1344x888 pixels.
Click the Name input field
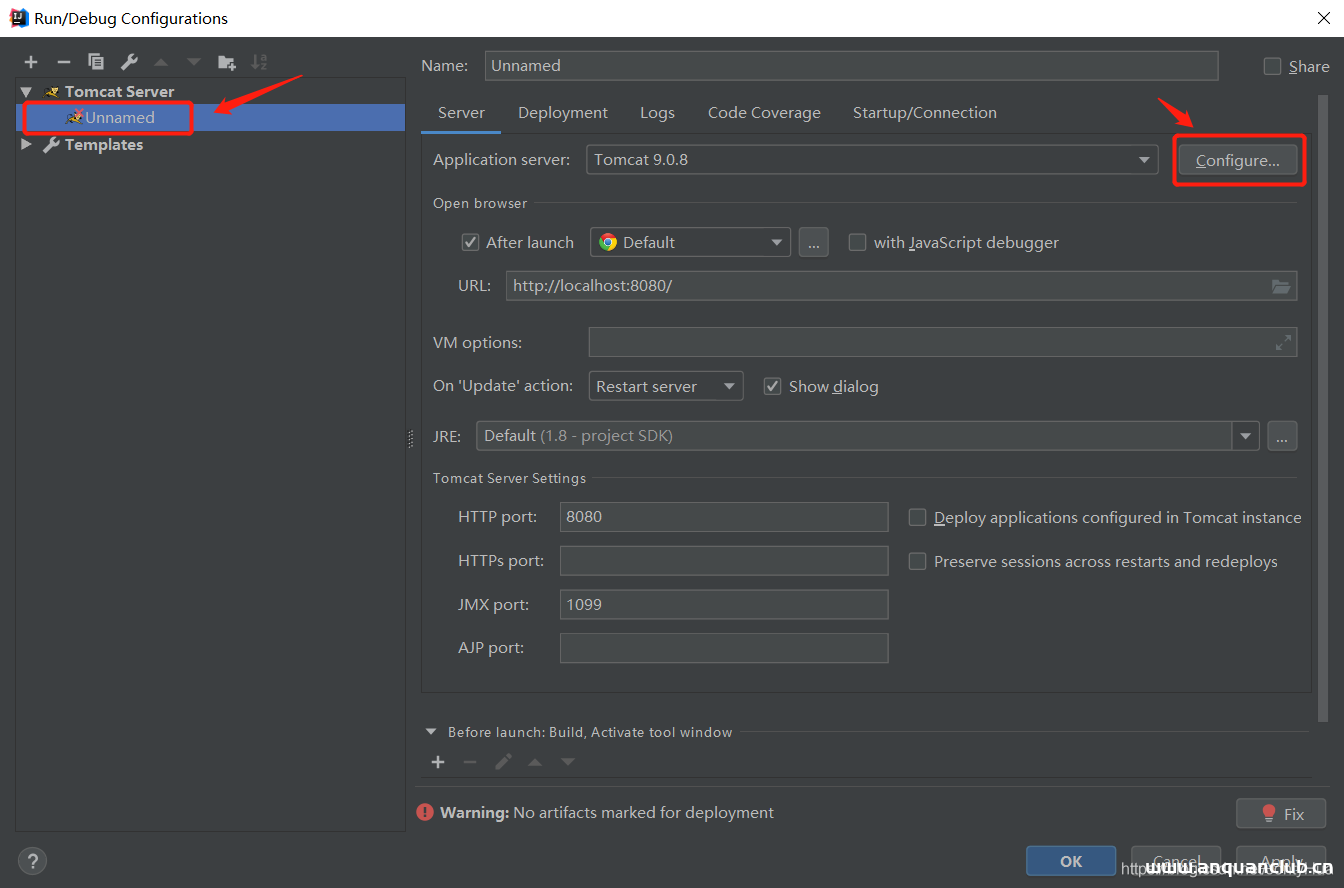click(x=851, y=66)
